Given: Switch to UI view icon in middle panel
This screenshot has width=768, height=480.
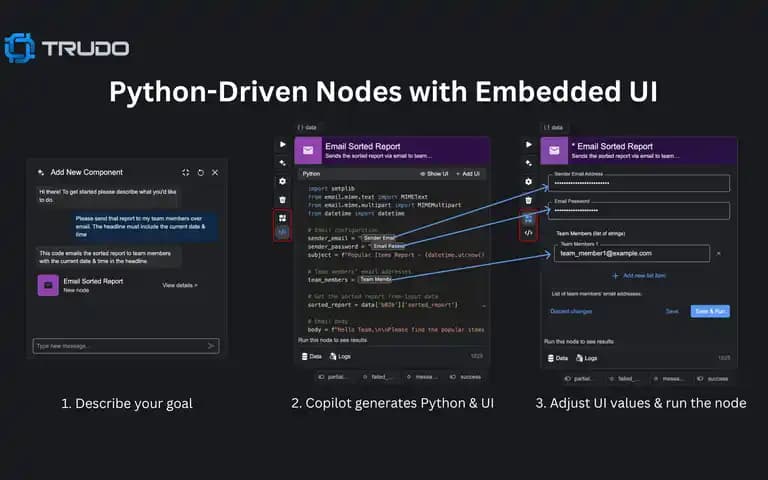Looking at the screenshot, I should 283,218.
